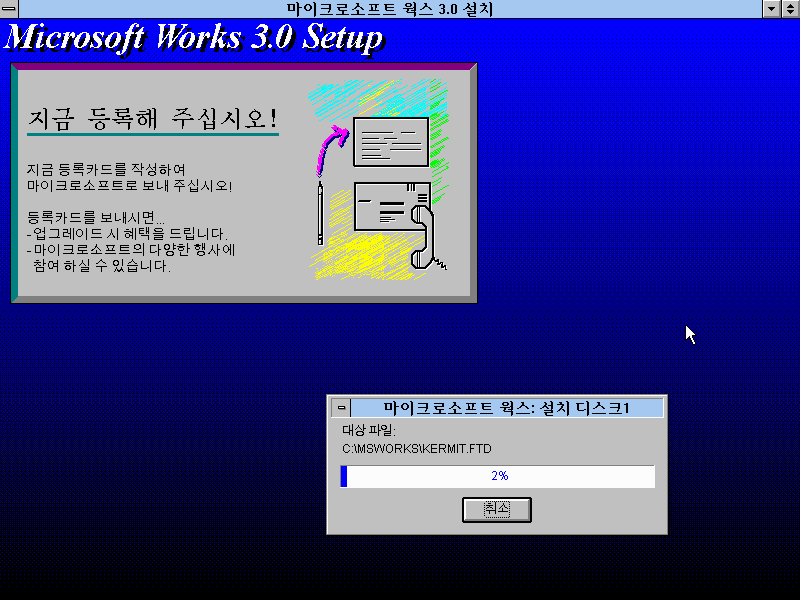Viewport: 800px width, 600px height.
Task: Click the registration card illustration with magenta arrow
Action: pyautogui.click(x=391, y=142)
